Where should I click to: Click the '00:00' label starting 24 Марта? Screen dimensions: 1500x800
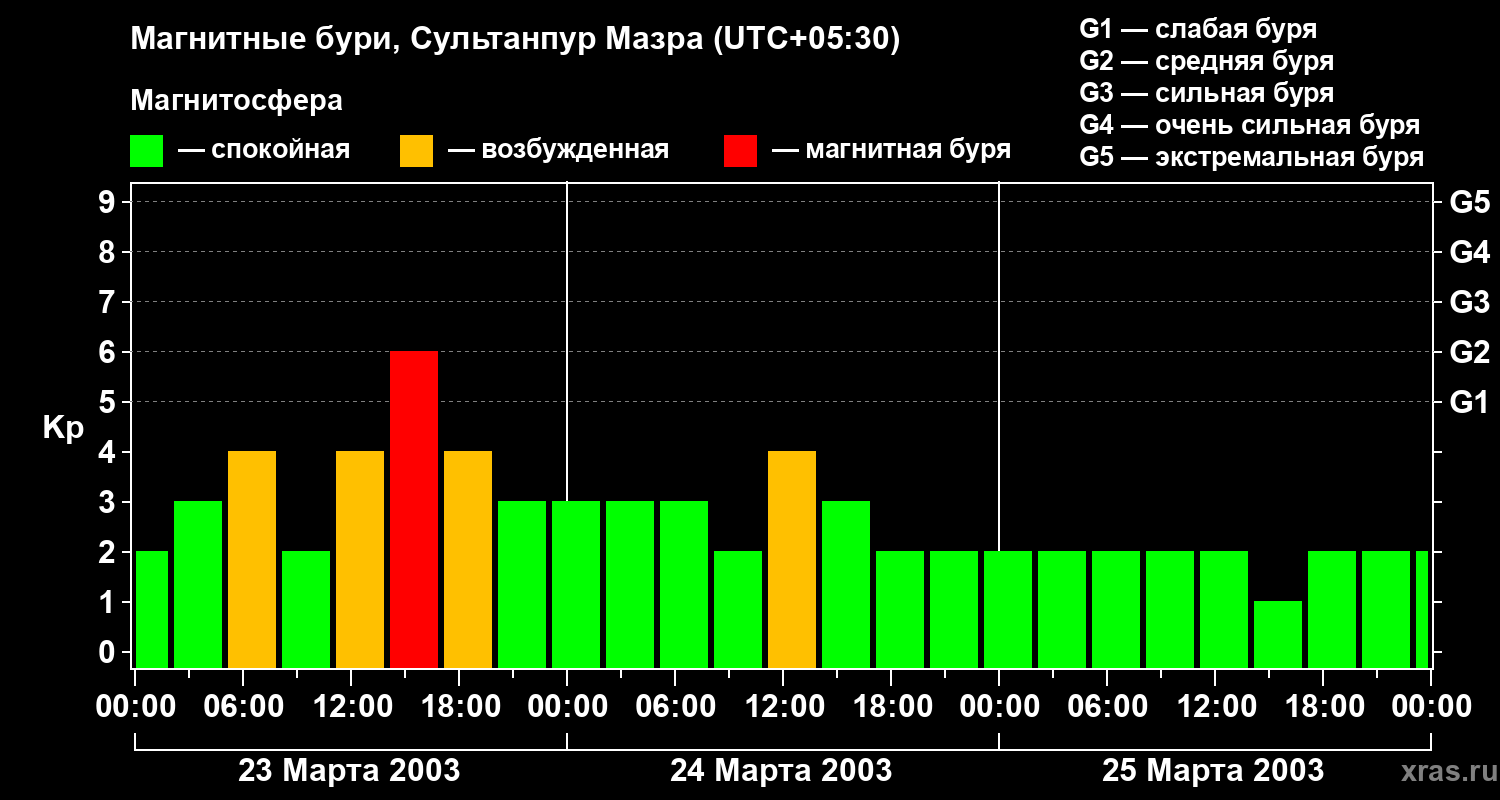(567, 706)
